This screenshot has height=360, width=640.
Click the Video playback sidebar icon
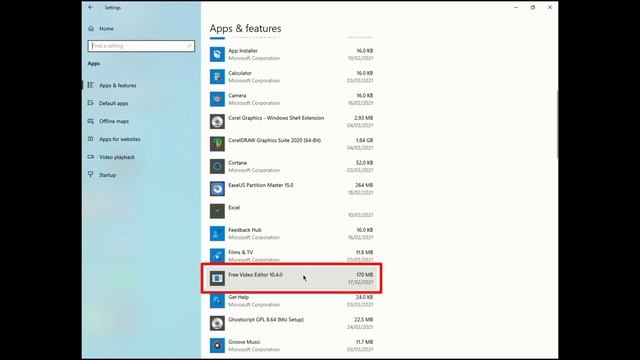pos(91,157)
